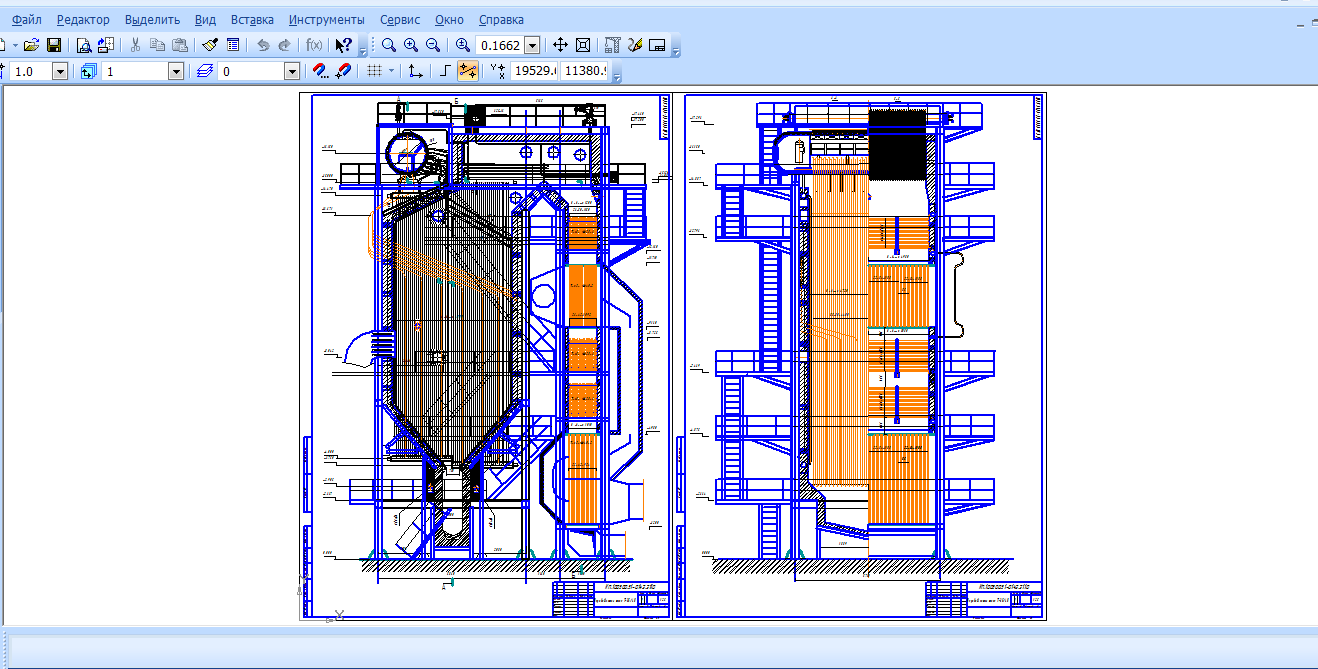The width and height of the screenshot is (1318, 669).
Task: Open the zoom scale 0.1662 dropdown
Action: (532, 45)
